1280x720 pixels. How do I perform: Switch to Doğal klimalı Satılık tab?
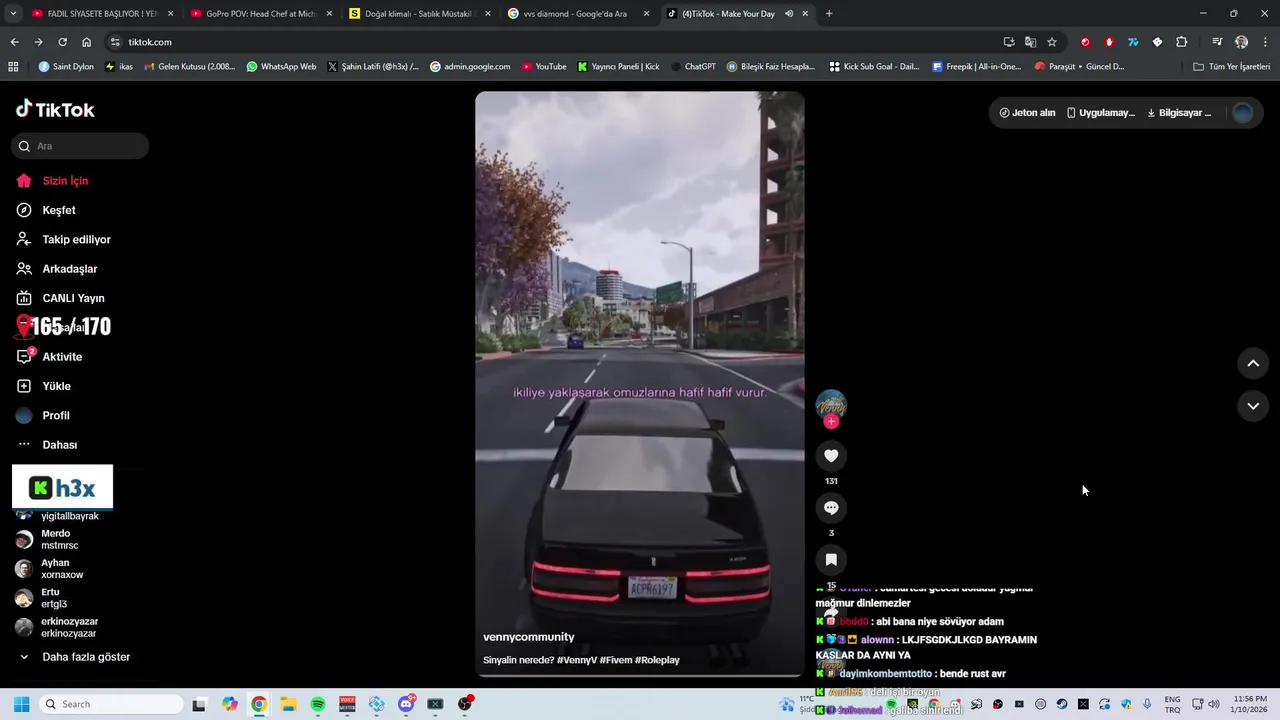[419, 14]
